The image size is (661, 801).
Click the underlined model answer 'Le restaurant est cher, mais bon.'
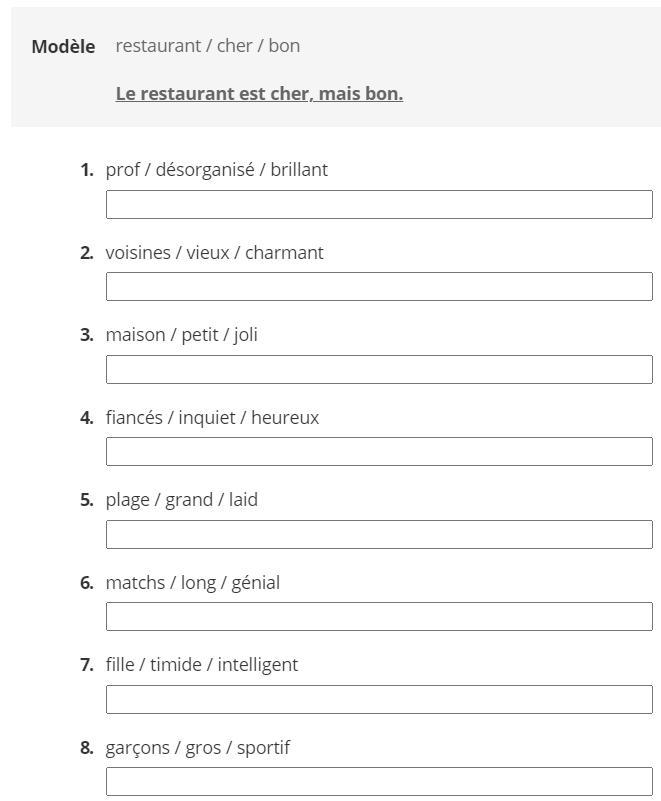pyautogui.click(x=259, y=94)
